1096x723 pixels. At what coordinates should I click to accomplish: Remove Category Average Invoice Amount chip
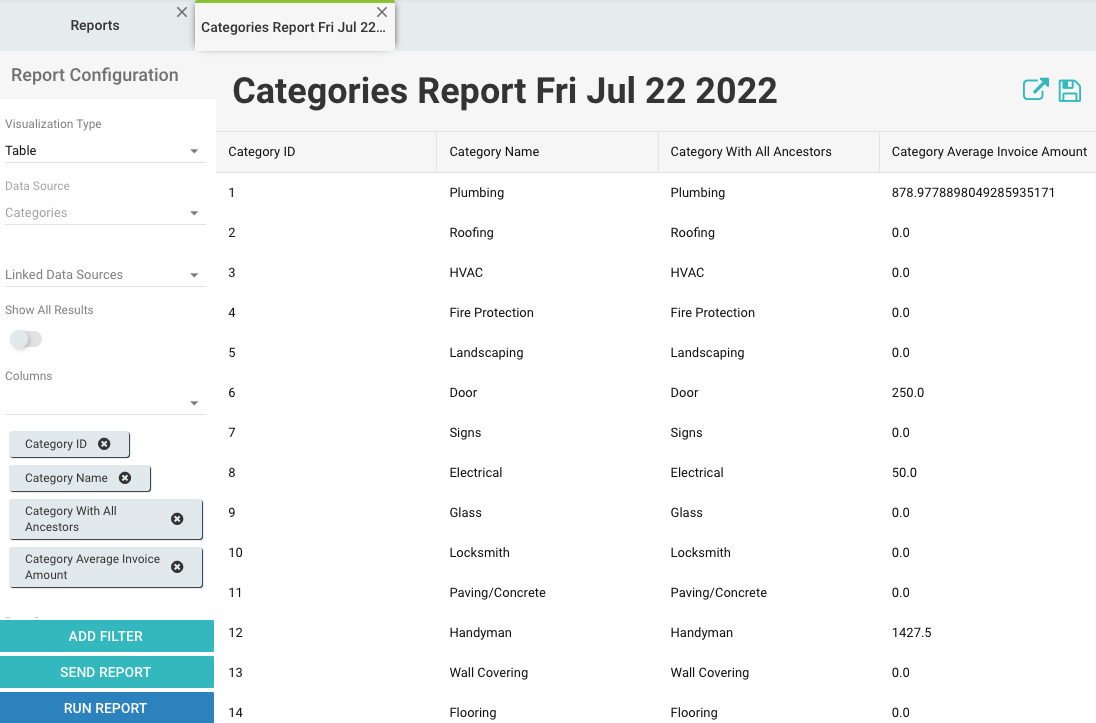177,567
